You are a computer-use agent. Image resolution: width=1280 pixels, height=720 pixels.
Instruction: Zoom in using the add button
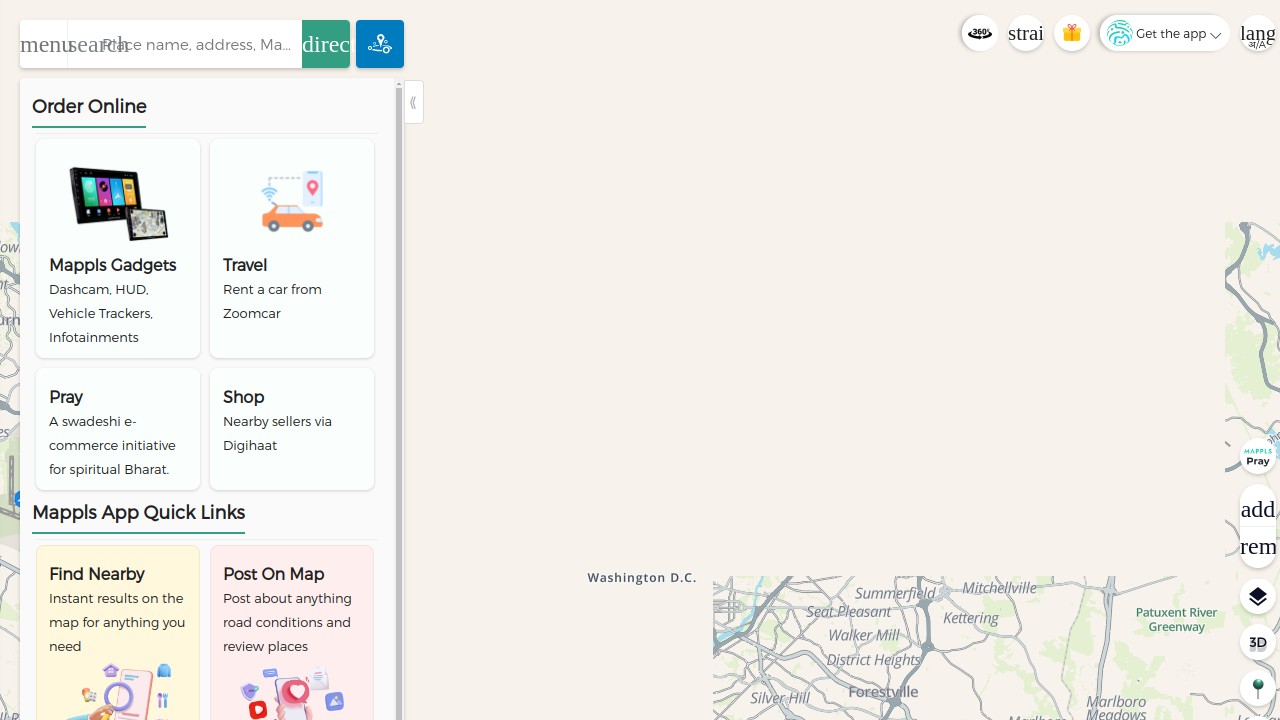pyautogui.click(x=1258, y=509)
